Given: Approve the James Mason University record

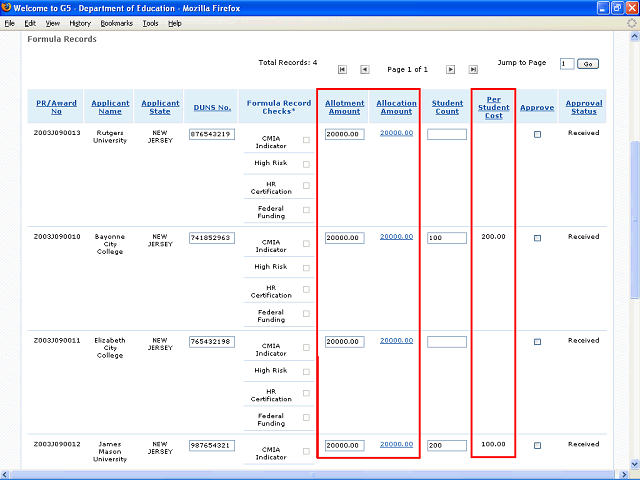Looking at the screenshot, I should (x=537, y=446).
